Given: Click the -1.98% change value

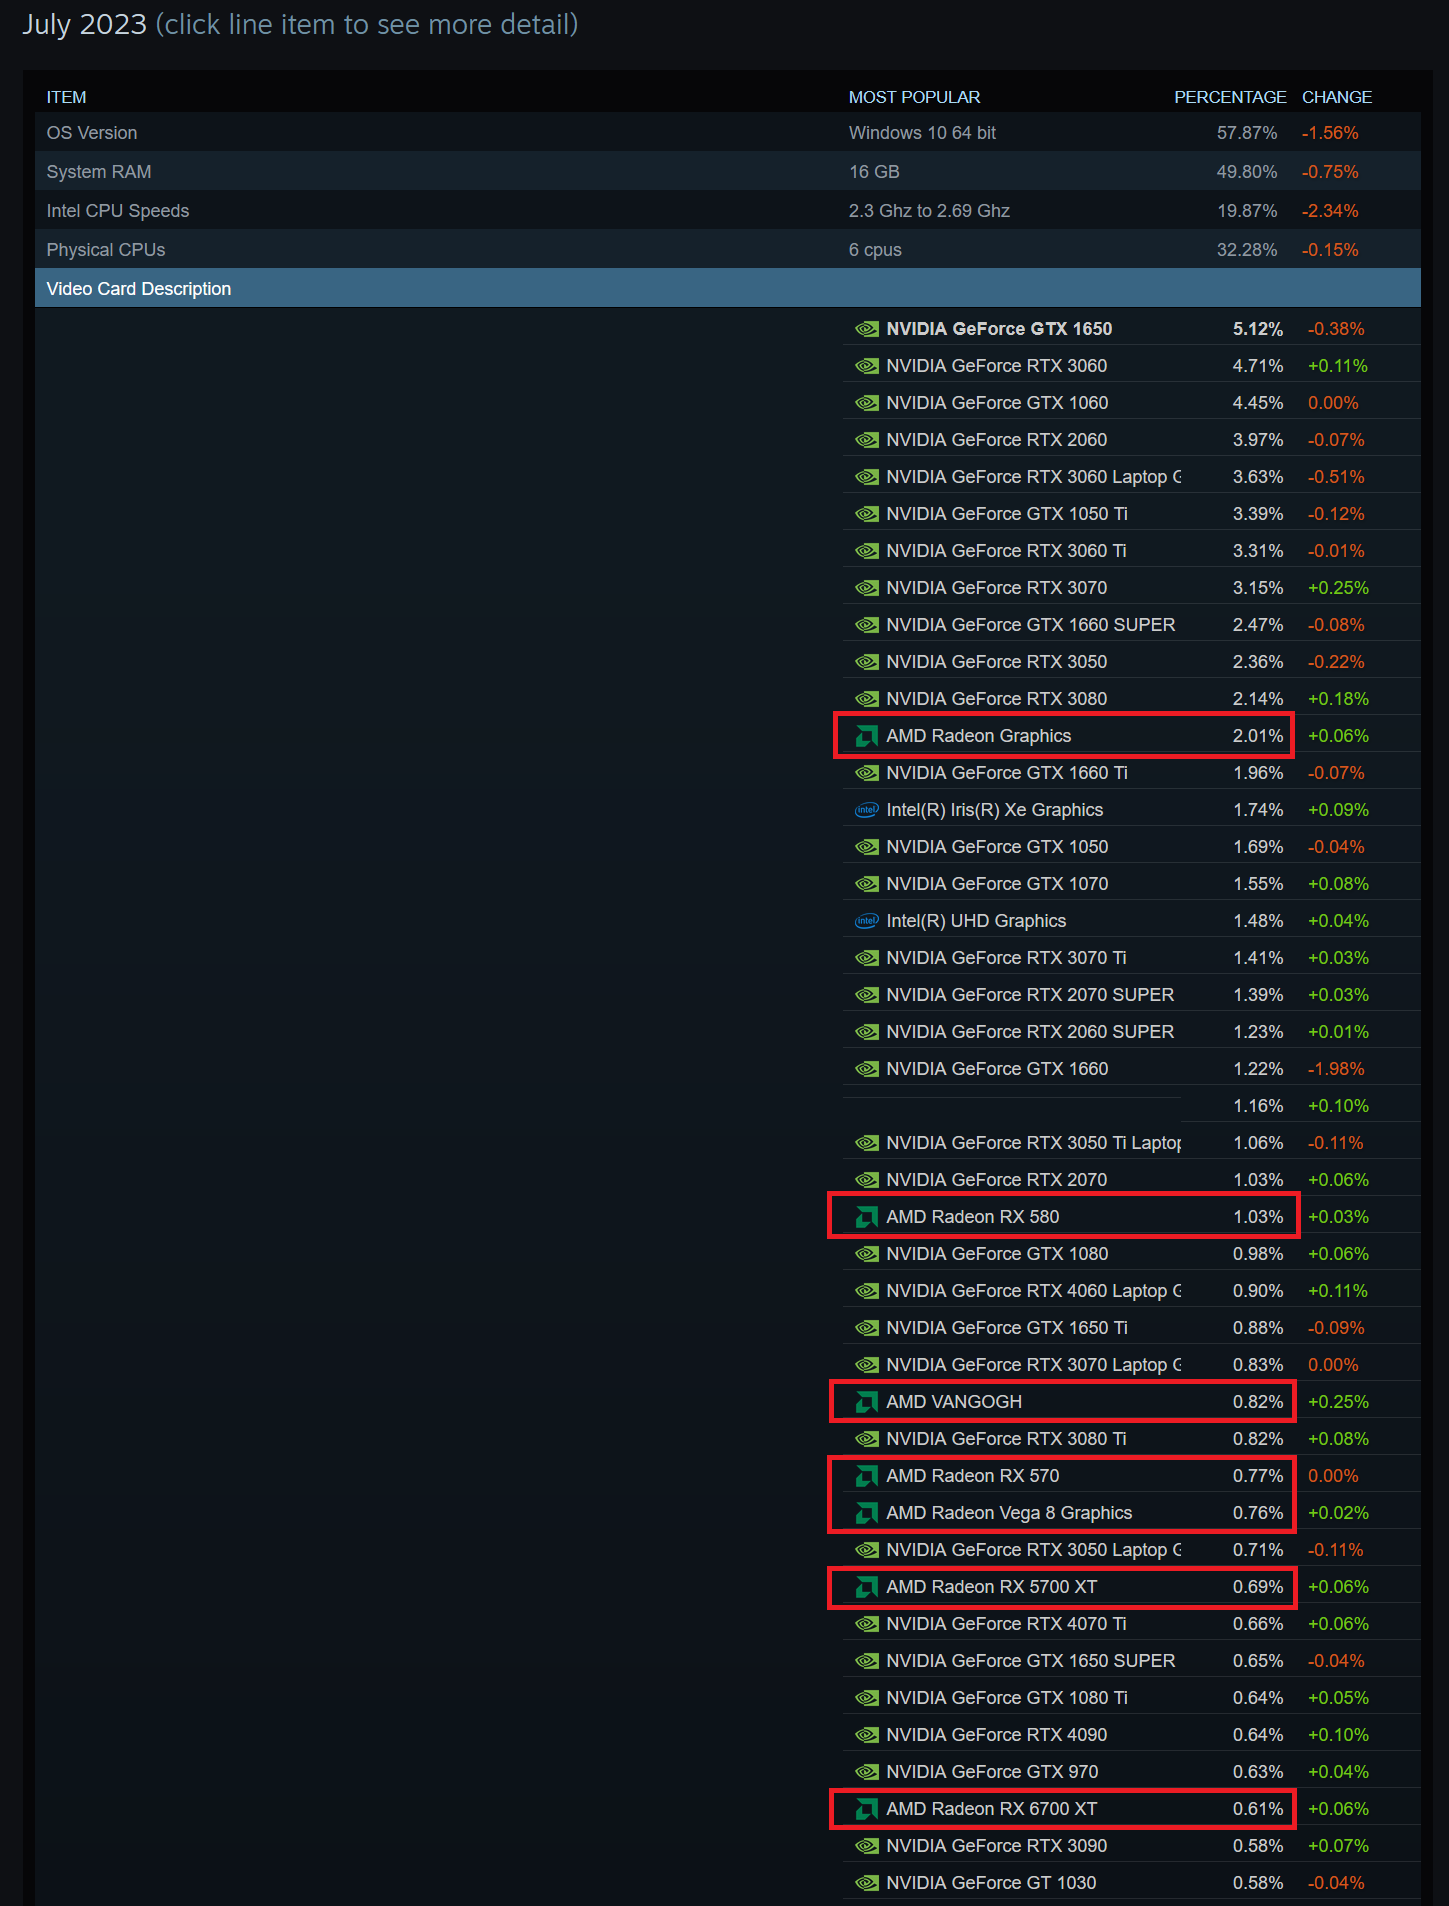Looking at the screenshot, I should click(x=1336, y=1069).
